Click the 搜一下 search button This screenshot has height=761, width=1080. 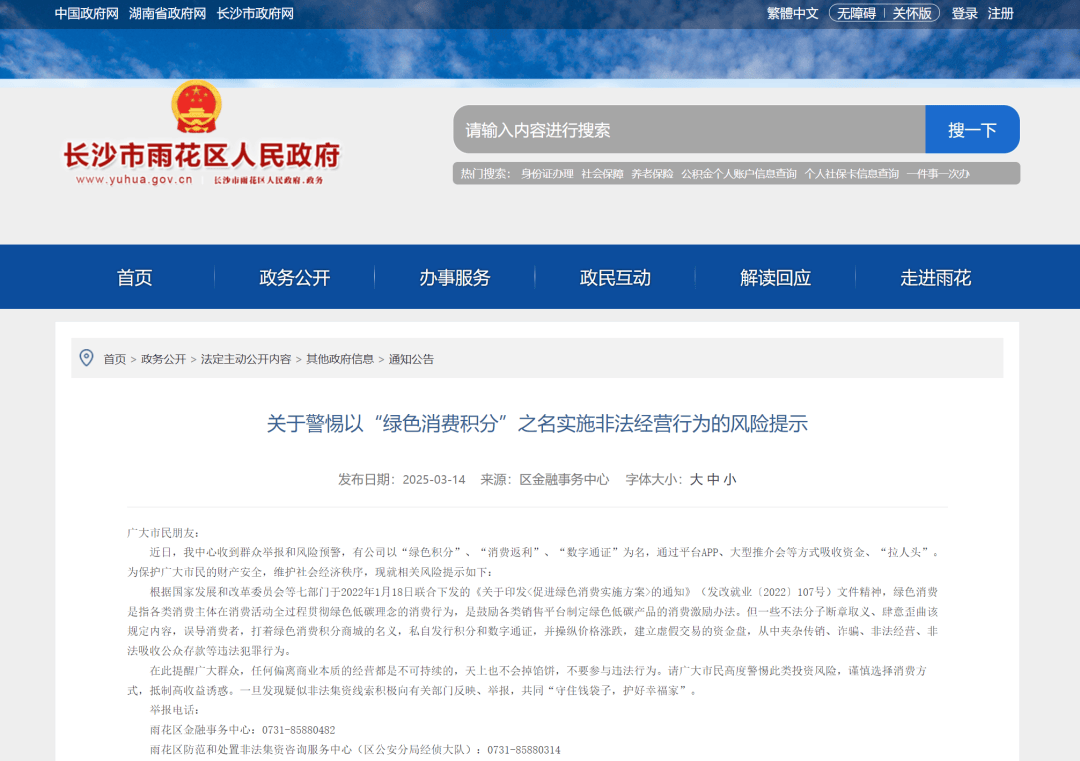click(x=972, y=130)
